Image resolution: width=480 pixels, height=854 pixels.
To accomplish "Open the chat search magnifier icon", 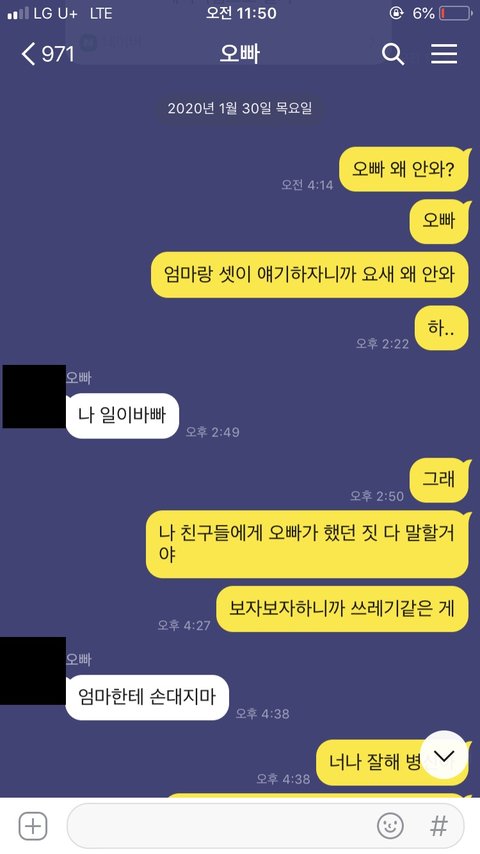I will (x=393, y=54).
